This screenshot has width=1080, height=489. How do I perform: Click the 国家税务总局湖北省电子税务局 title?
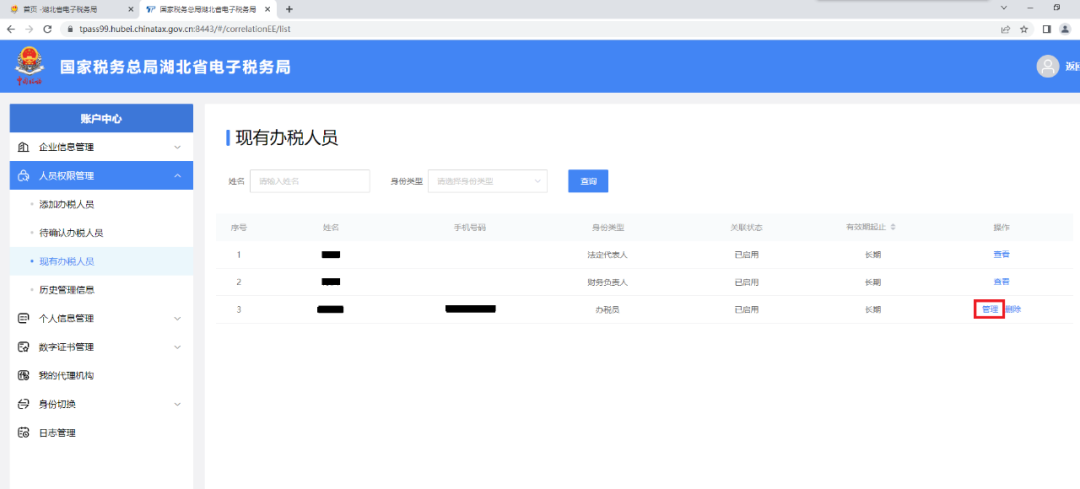click(175, 67)
